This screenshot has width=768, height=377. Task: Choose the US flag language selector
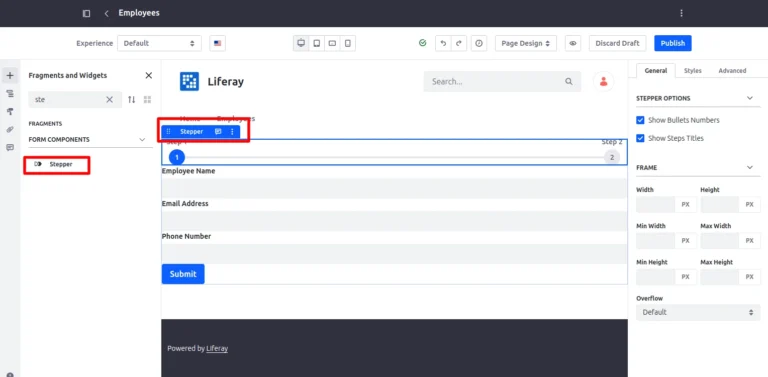point(217,43)
